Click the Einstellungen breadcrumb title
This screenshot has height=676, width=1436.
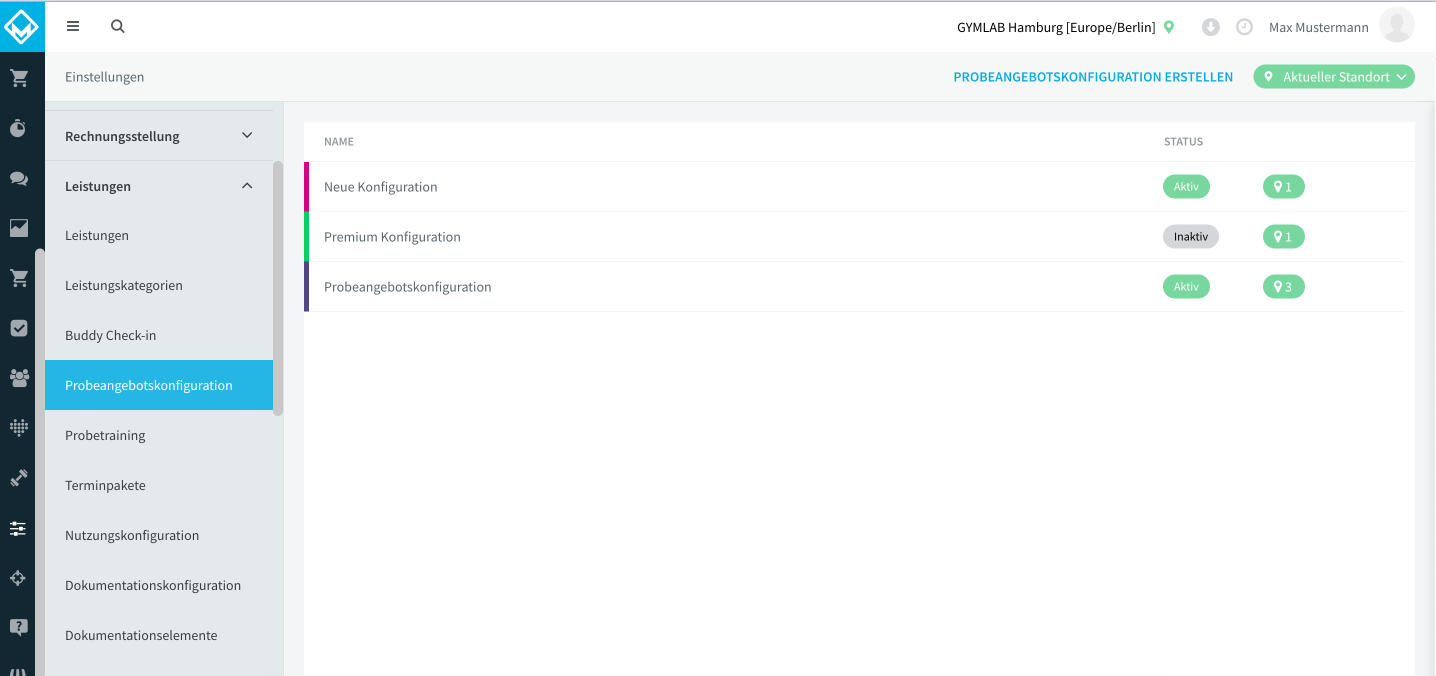(105, 77)
